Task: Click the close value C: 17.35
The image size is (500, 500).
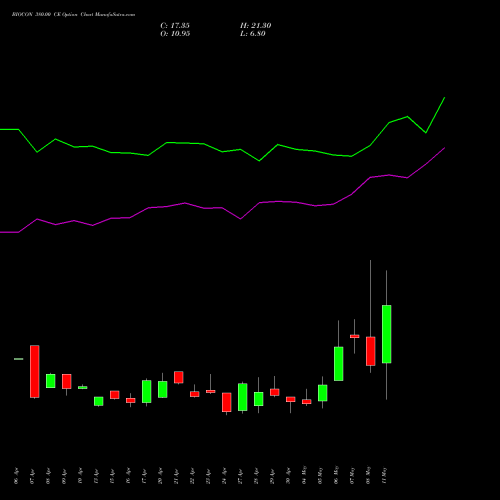Action: (x=175, y=26)
